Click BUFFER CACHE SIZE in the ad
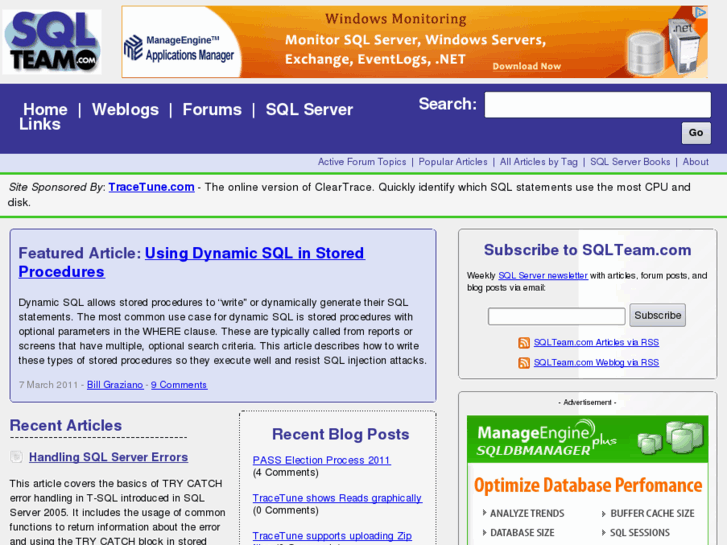The image size is (727, 545). tap(652, 513)
